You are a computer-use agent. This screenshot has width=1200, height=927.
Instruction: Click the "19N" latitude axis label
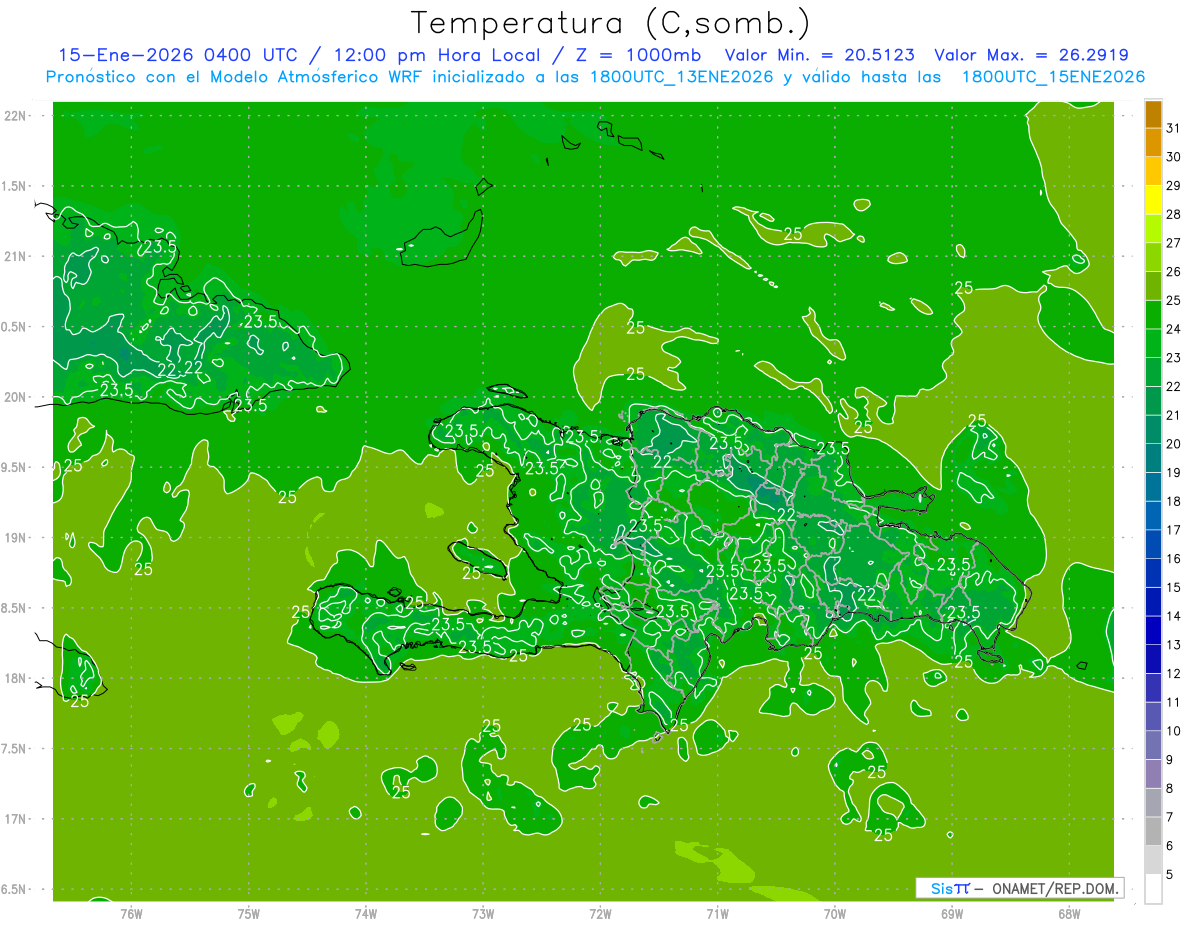(x=14, y=538)
